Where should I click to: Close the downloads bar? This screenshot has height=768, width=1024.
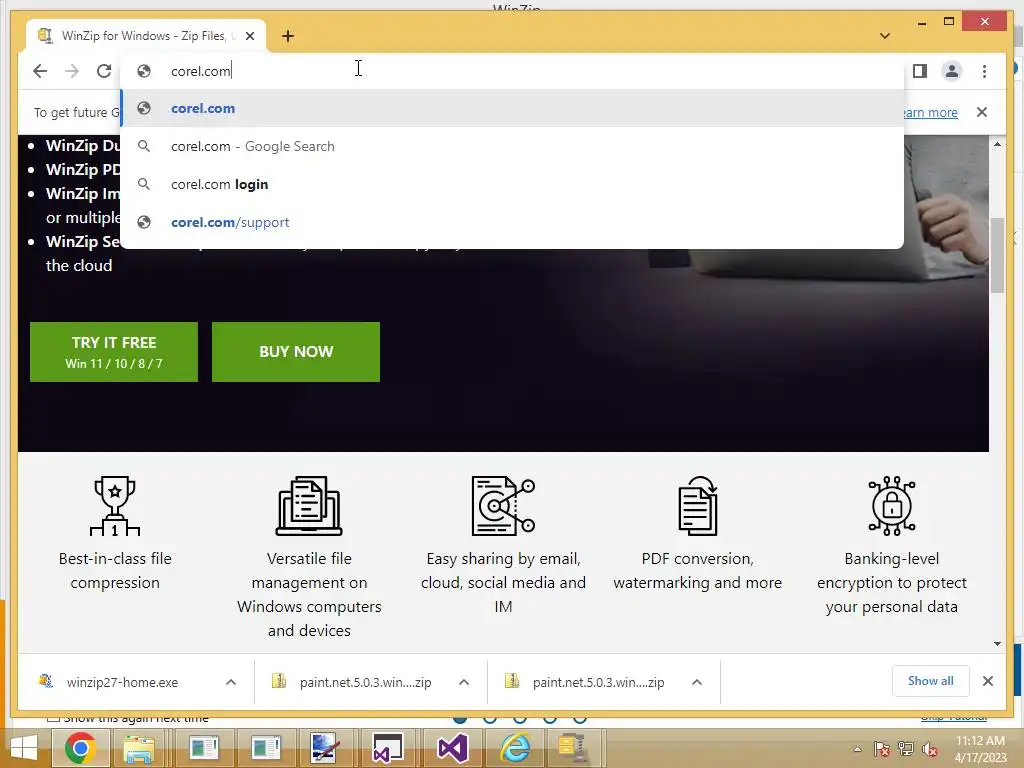pyautogui.click(x=988, y=681)
